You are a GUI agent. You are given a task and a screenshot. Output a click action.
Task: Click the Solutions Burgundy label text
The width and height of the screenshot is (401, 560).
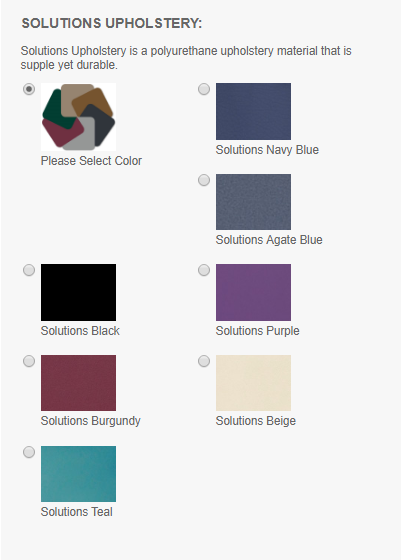(91, 421)
